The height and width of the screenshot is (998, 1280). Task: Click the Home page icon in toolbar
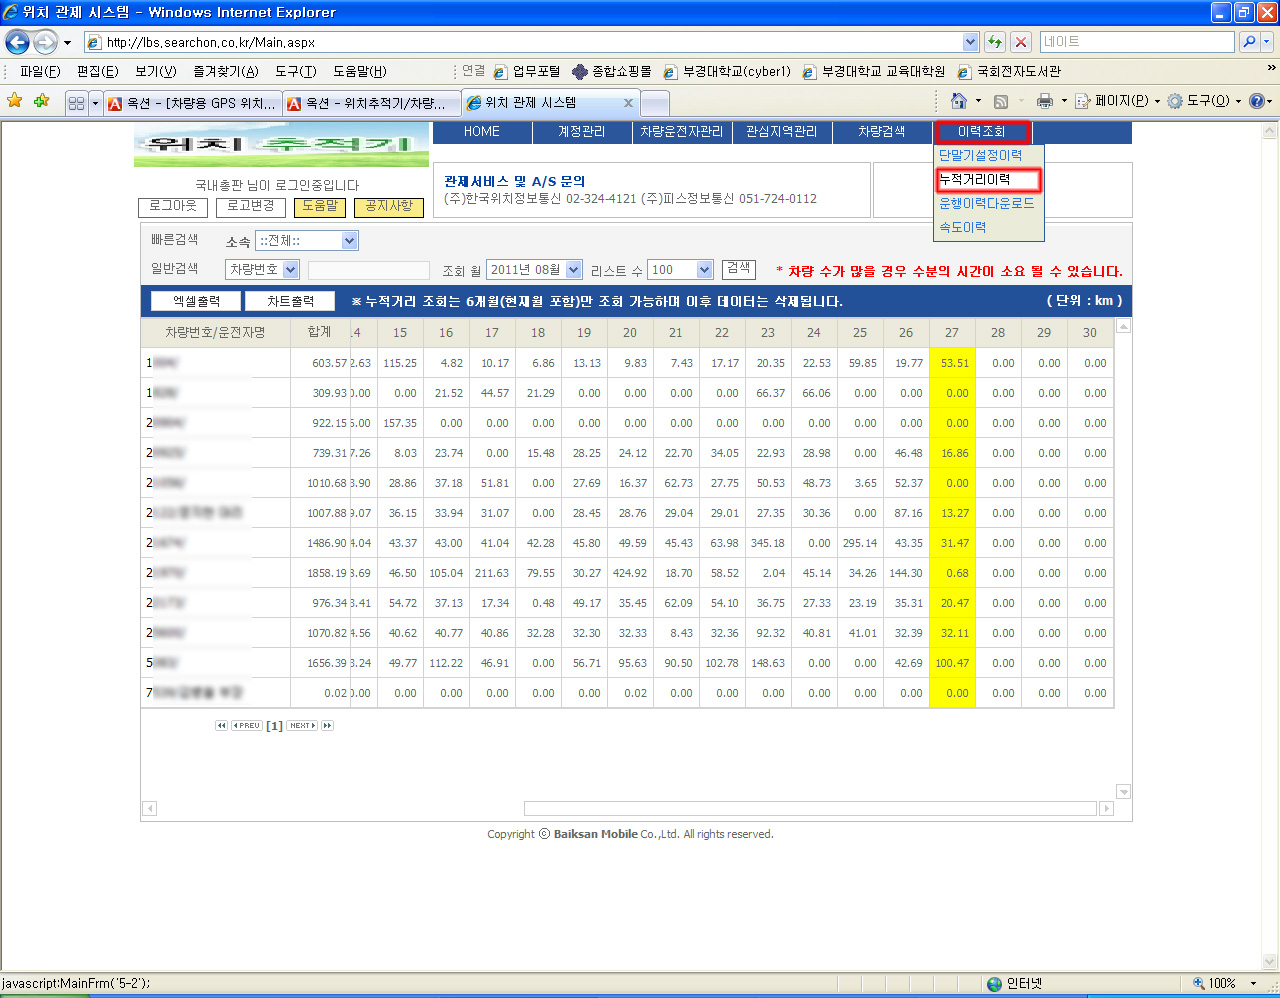(x=958, y=101)
